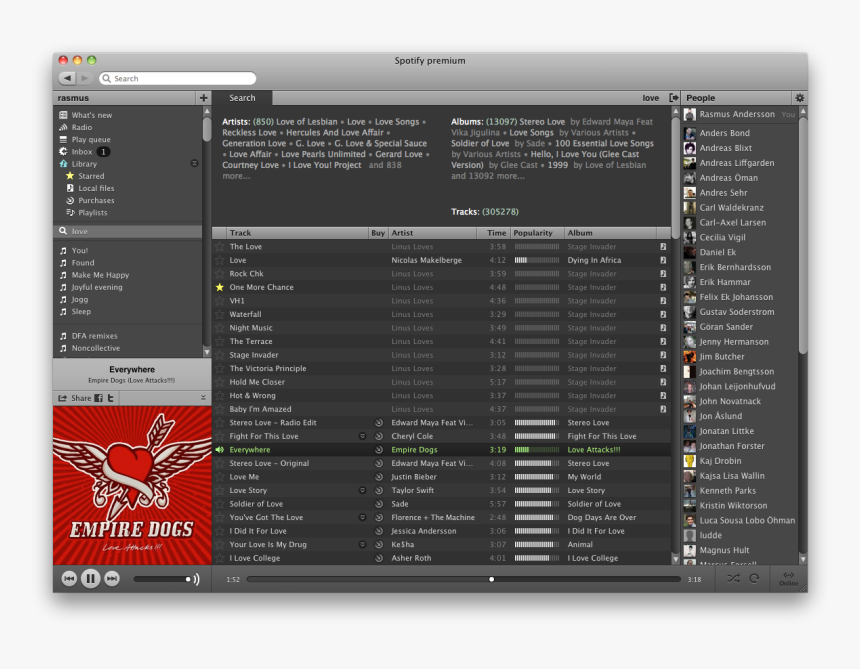Screen dimensions: 860x669
Task: Switch to the Search tab
Action: [241, 98]
